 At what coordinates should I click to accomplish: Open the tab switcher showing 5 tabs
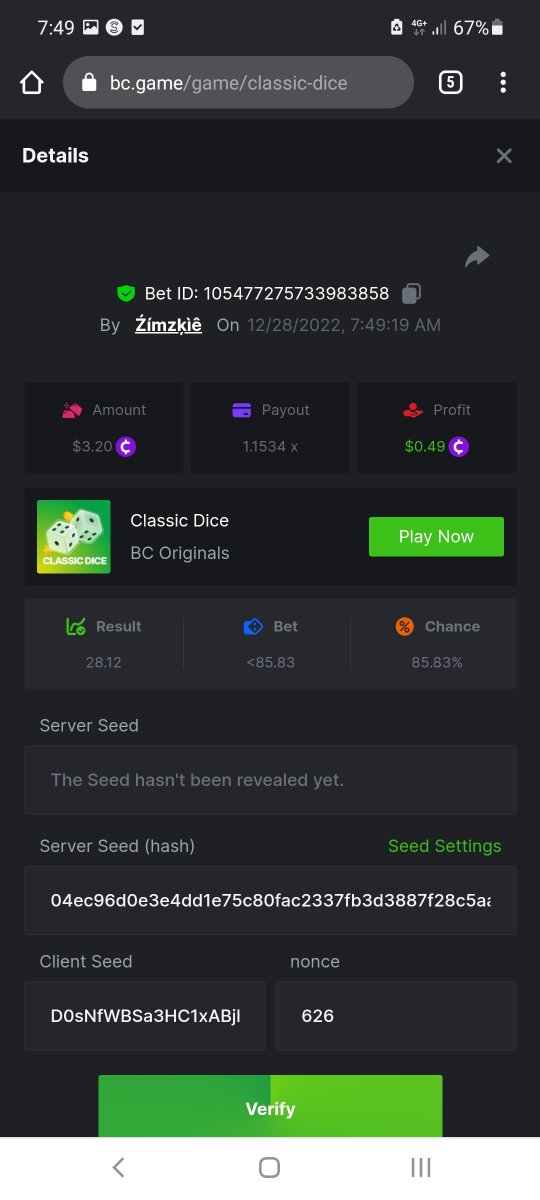tap(450, 83)
